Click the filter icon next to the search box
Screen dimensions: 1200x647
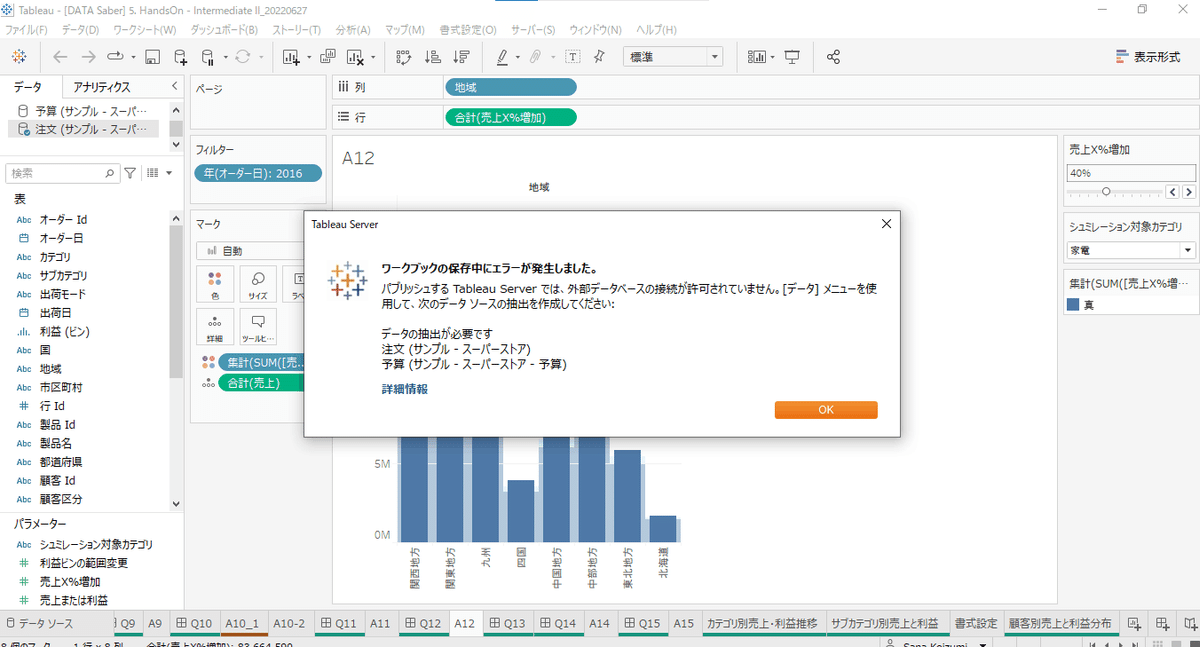pyautogui.click(x=129, y=172)
